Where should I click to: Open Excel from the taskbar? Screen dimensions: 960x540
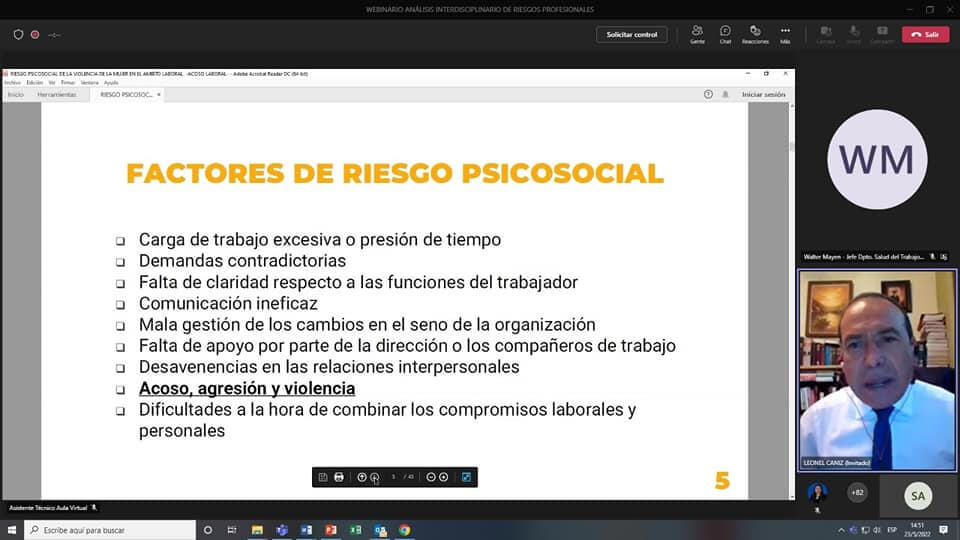(x=355, y=530)
